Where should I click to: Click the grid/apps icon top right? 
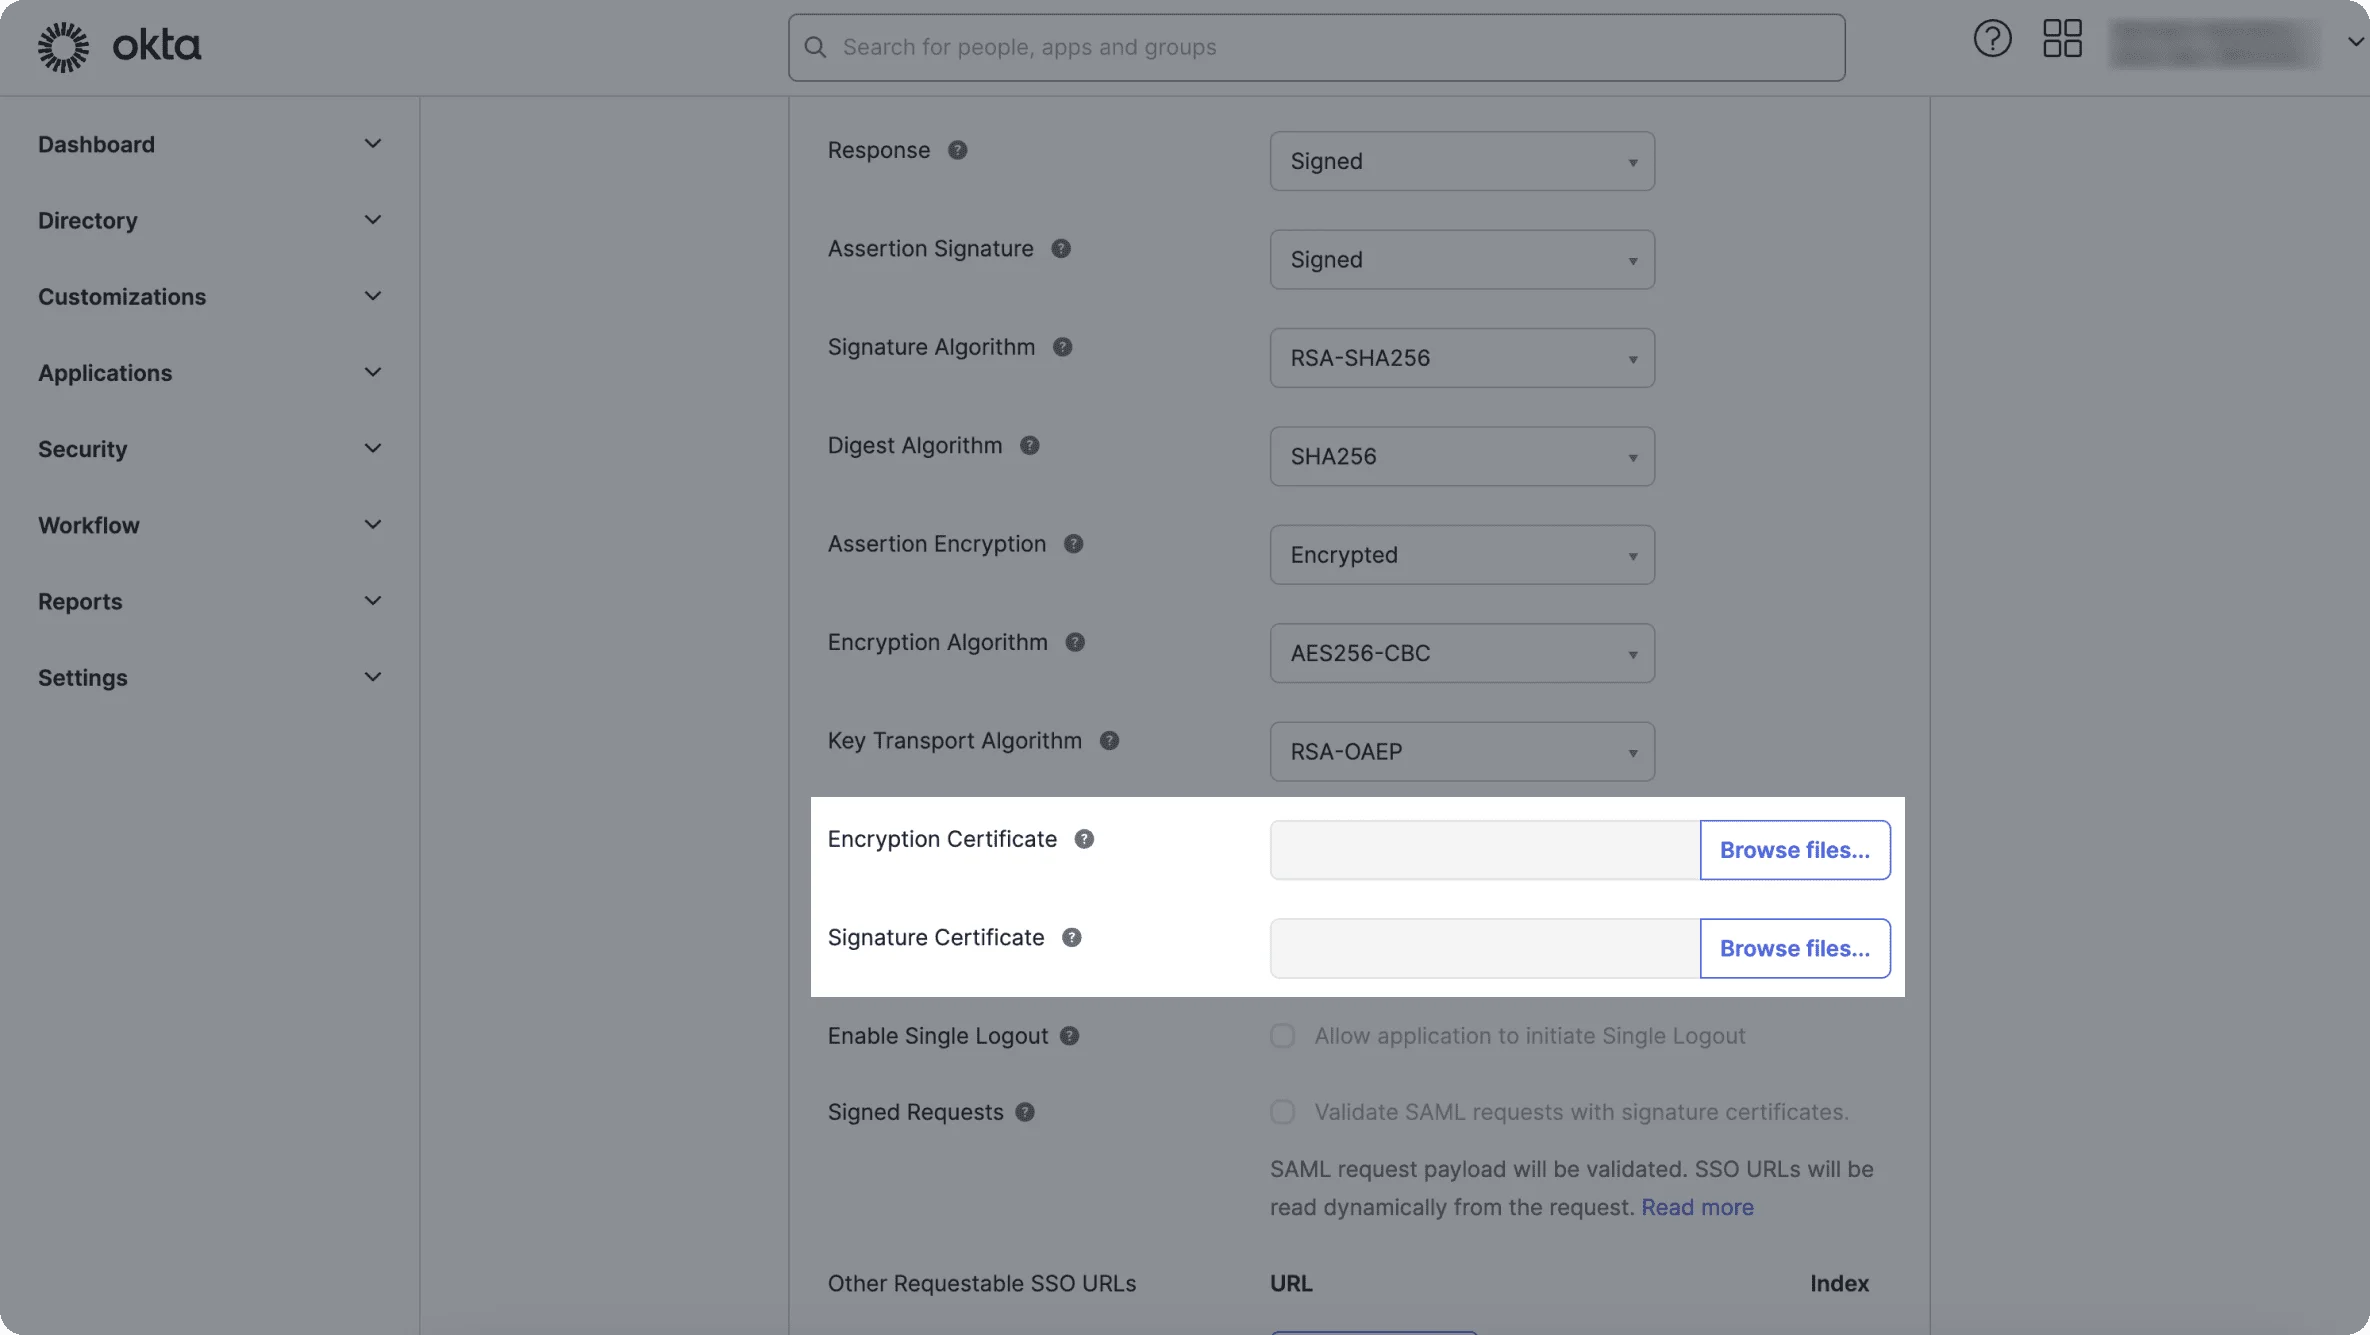coord(2061,46)
